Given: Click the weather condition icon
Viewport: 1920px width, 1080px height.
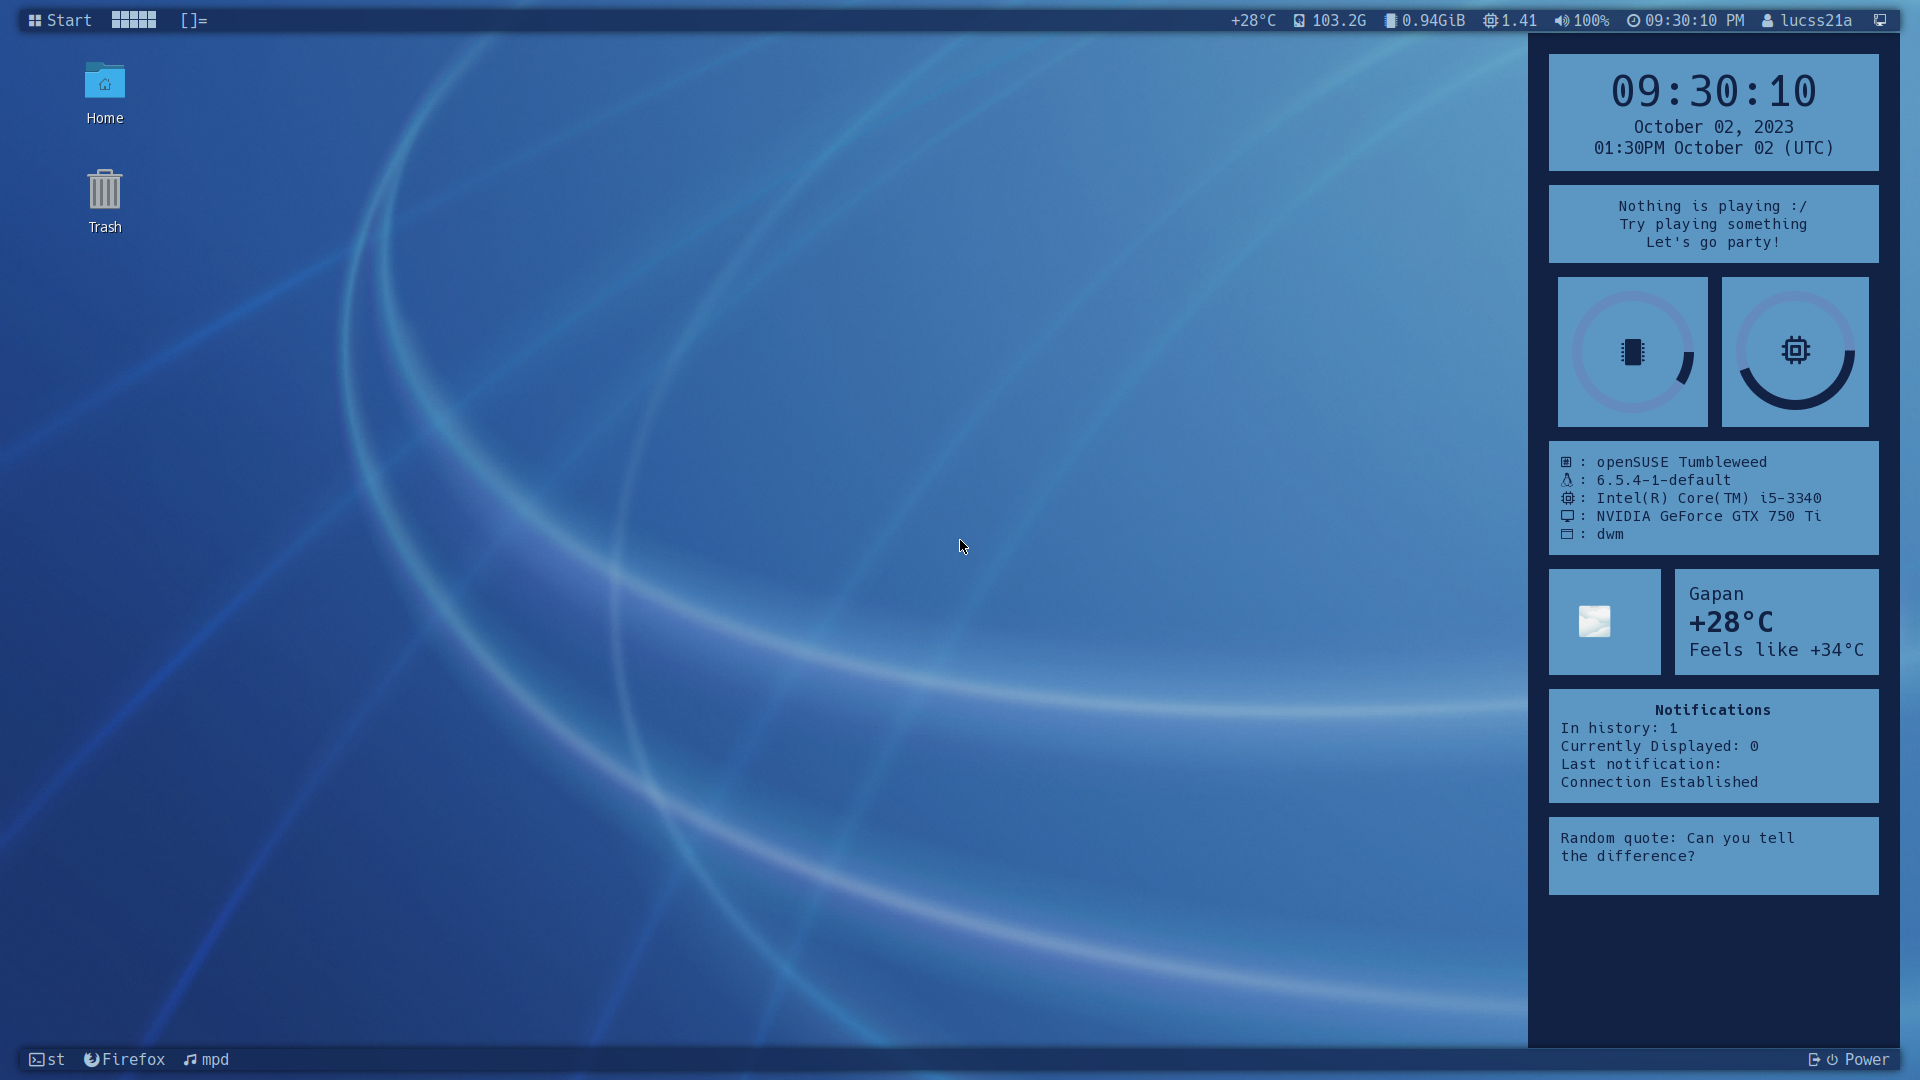Looking at the screenshot, I should pos(1595,621).
